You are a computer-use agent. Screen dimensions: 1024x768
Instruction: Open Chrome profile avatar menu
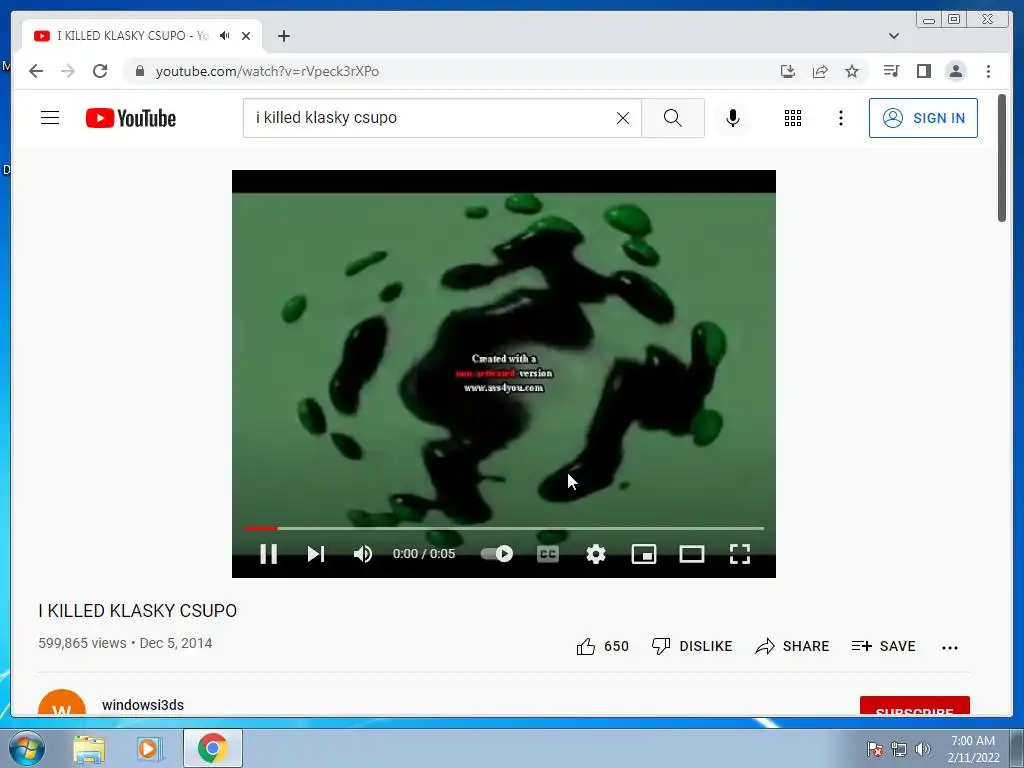[x=955, y=71]
